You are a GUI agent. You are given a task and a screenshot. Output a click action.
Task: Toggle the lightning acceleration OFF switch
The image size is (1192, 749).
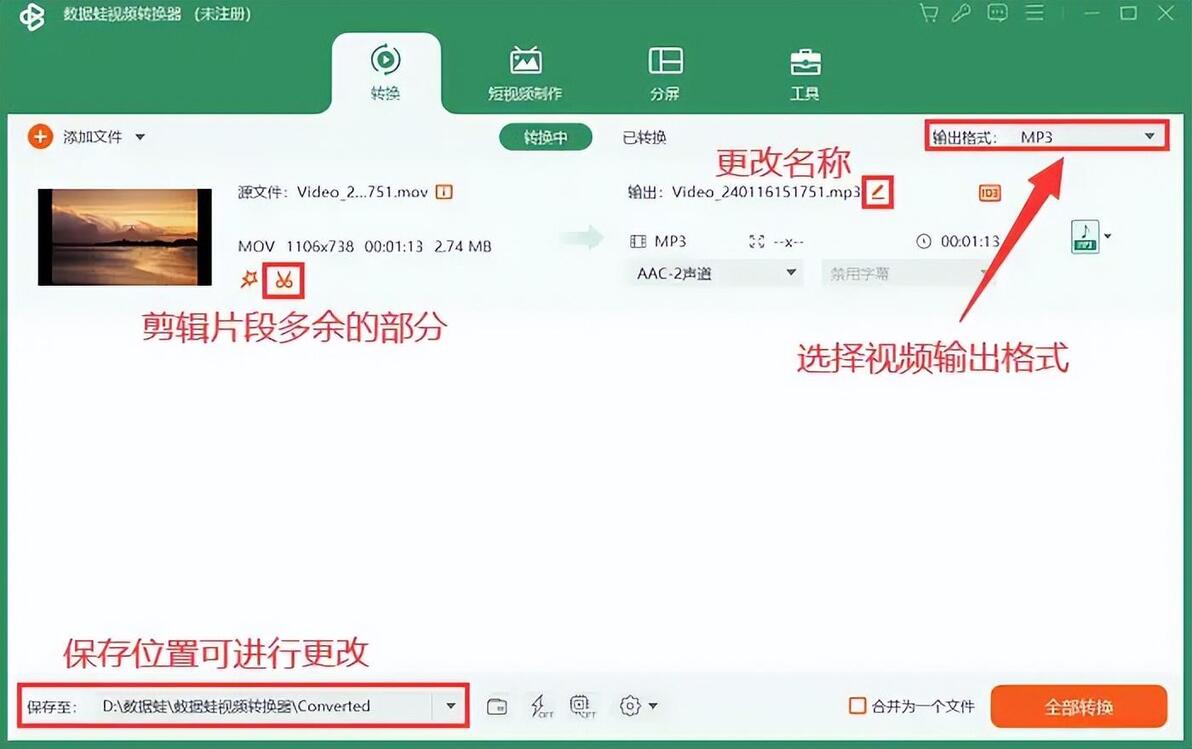[541, 706]
